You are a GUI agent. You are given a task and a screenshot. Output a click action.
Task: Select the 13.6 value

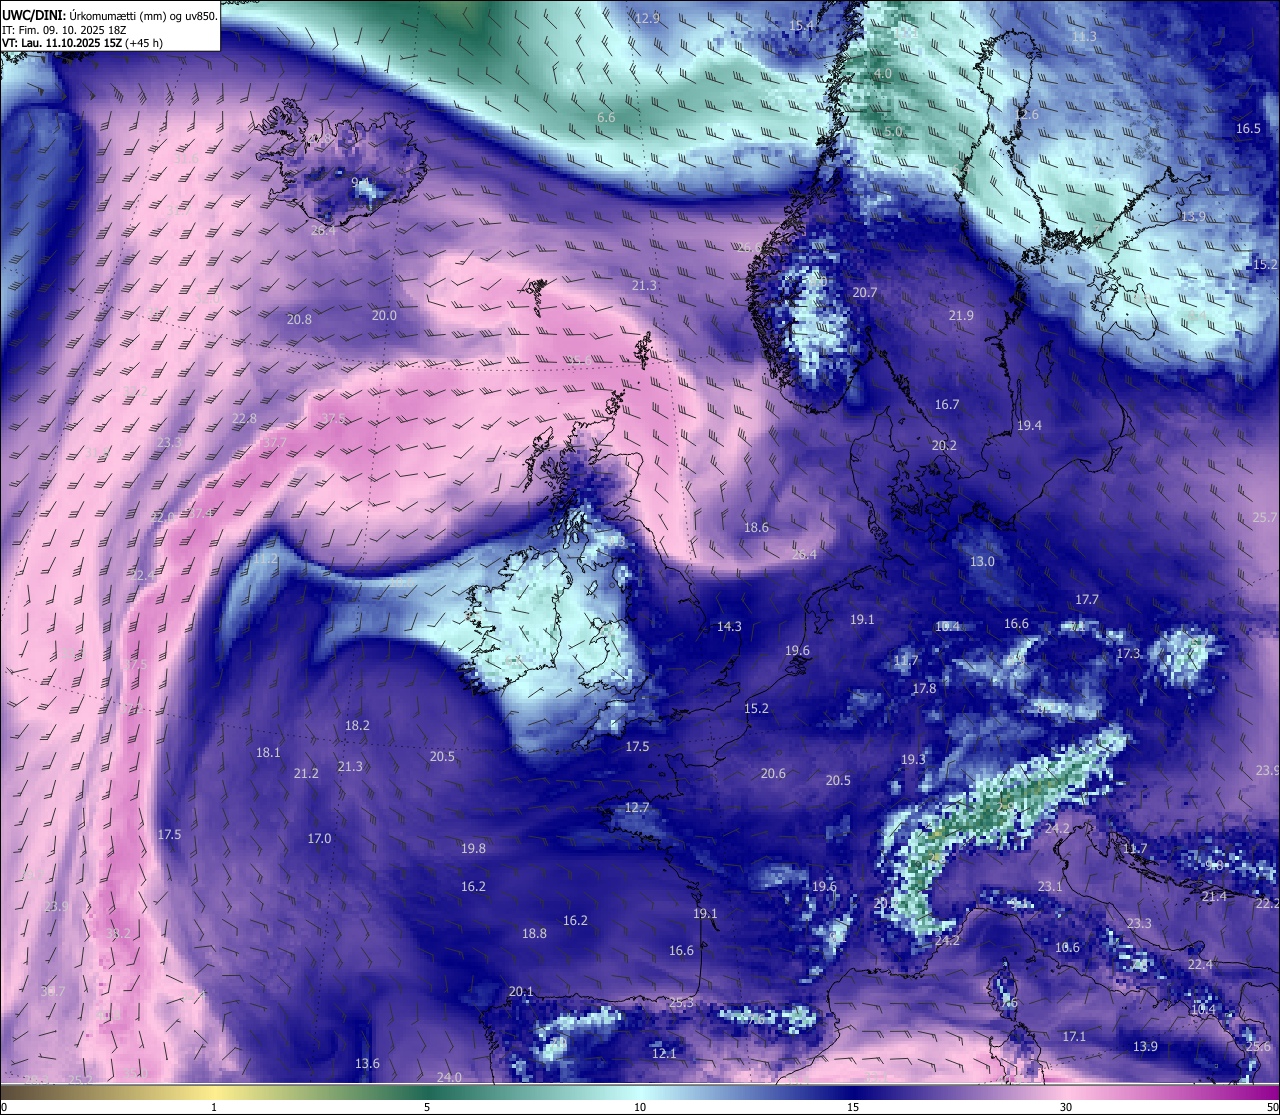click(x=367, y=1064)
